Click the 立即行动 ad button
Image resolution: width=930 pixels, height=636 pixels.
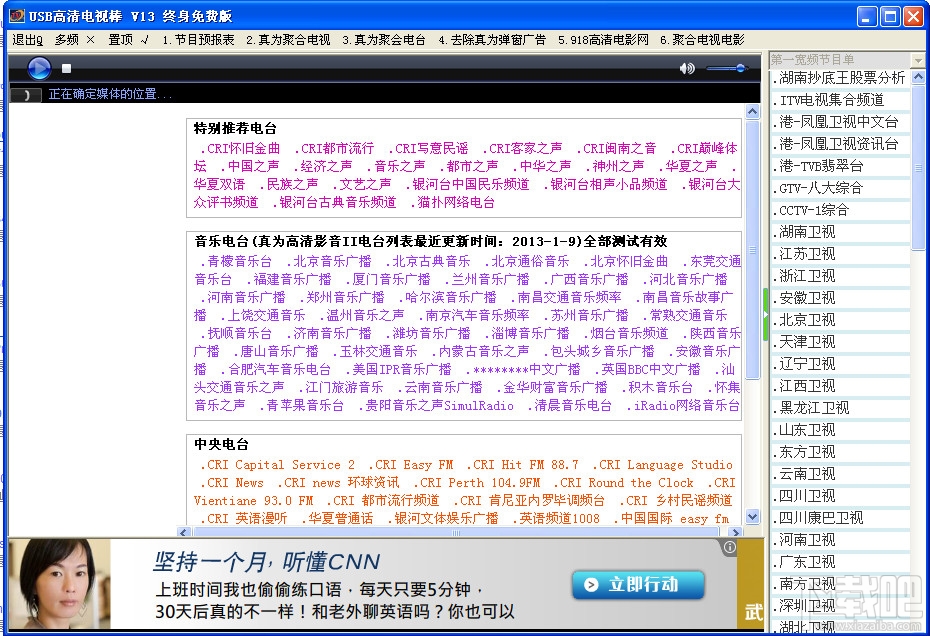click(638, 584)
